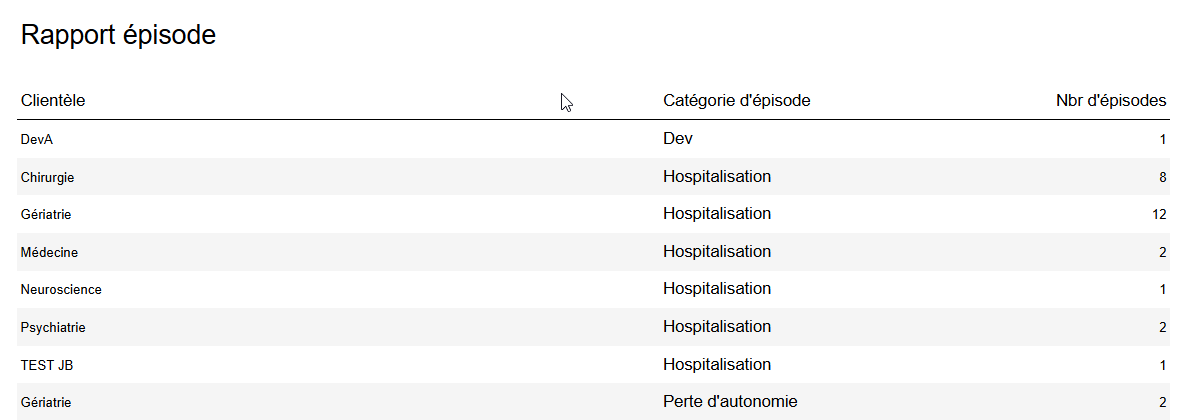This screenshot has width=1198, height=420.
Task: Click Hospitalisation in the Chirurgie row
Action: (717, 176)
